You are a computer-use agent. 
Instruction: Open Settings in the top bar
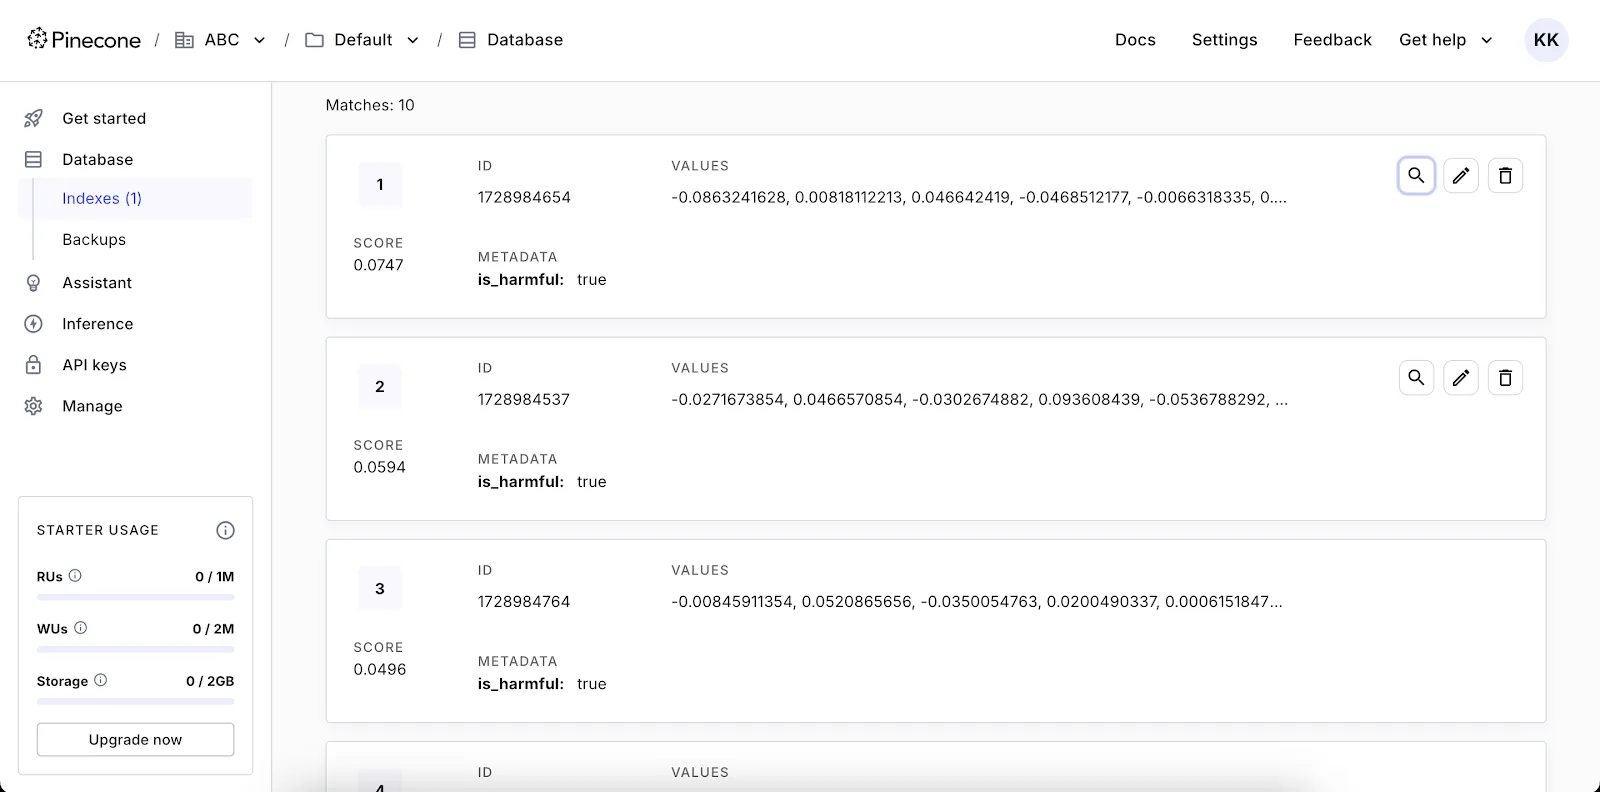[x=1224, y=40]
